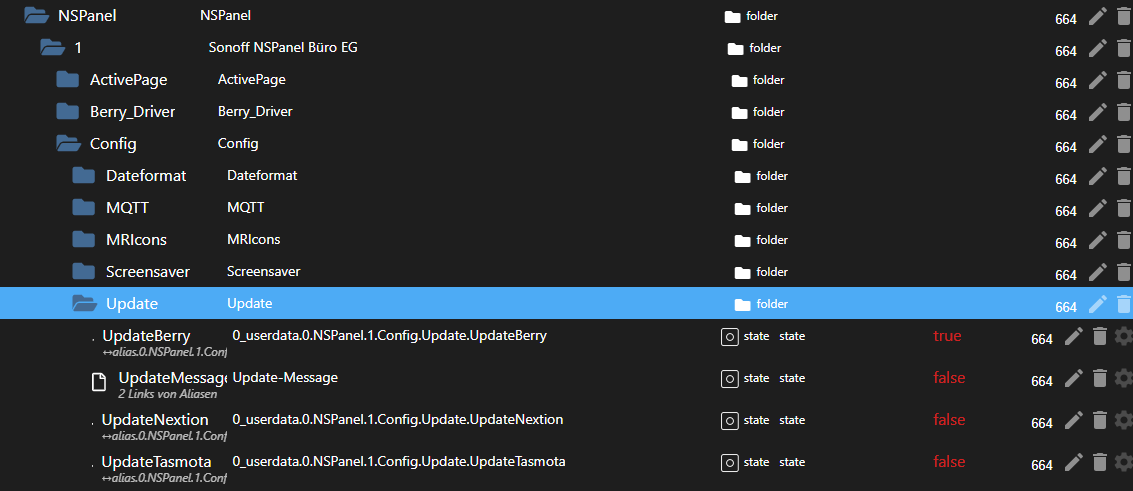Image resolution: width=1133 pixels, height=491 pixels.
Task: Delete the UpdateTasmota state
Action: coord(1099,462)
